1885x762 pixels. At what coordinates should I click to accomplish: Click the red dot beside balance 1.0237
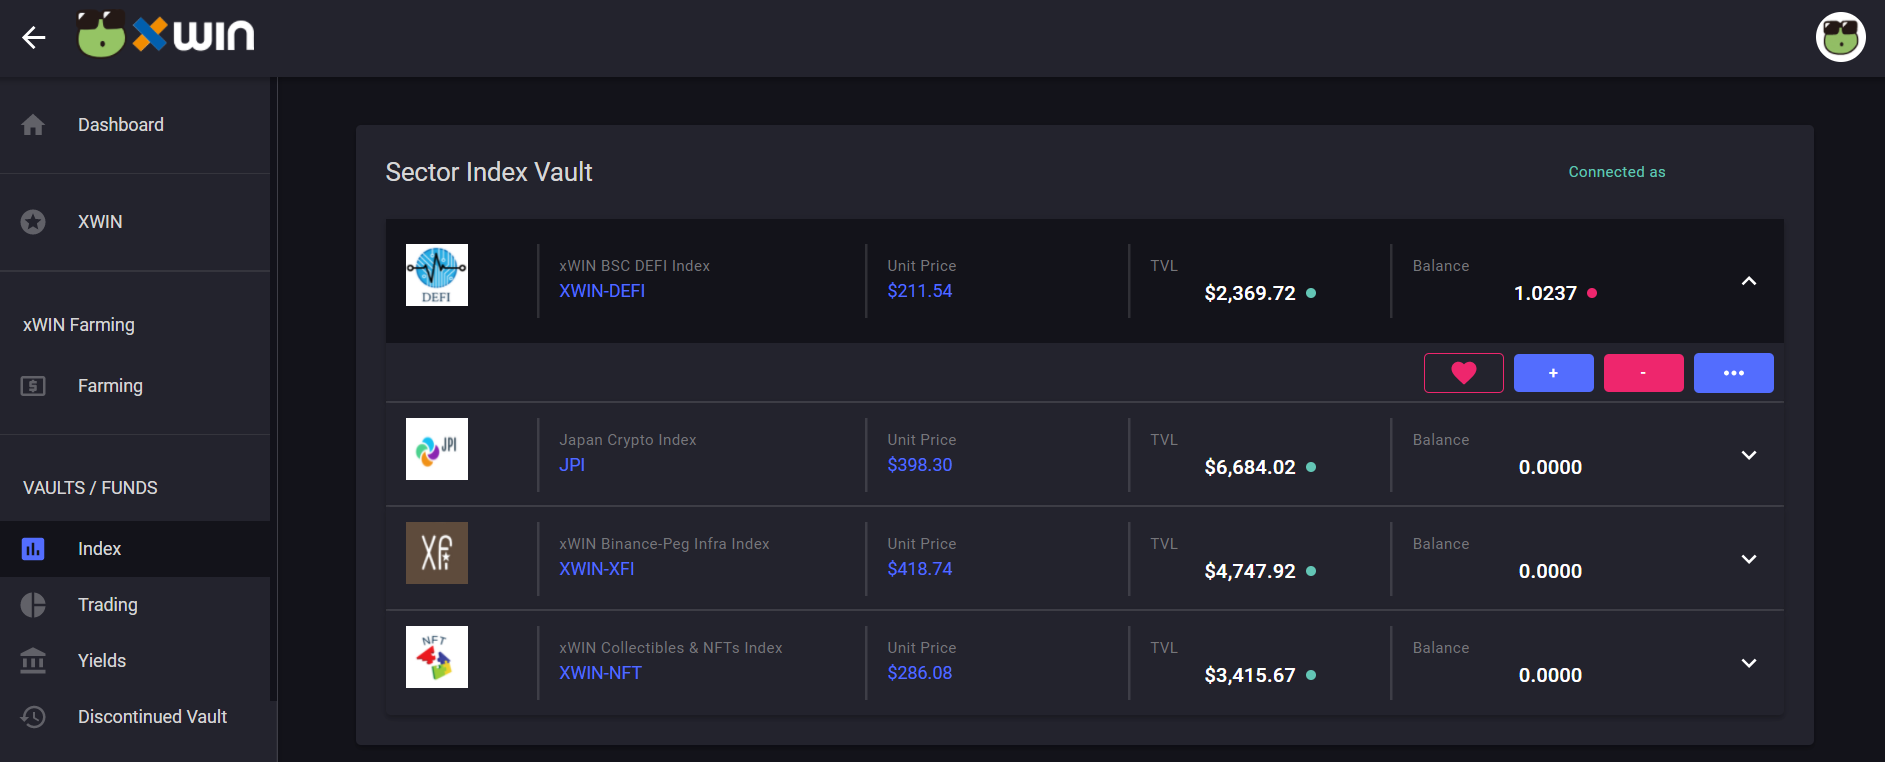pos(1592,293)
